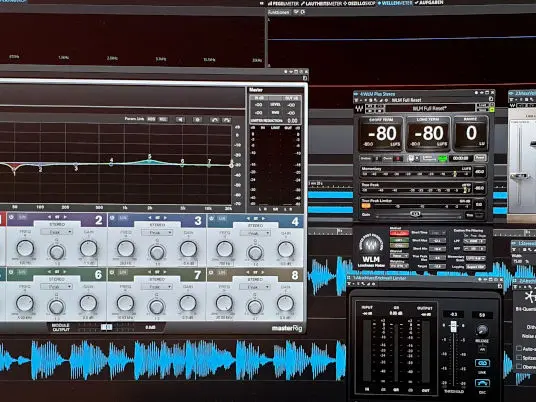The width and height of the screenshot is (536, 402).
Task: Toggle the power icon of EQ band 3
Action: 112,218
